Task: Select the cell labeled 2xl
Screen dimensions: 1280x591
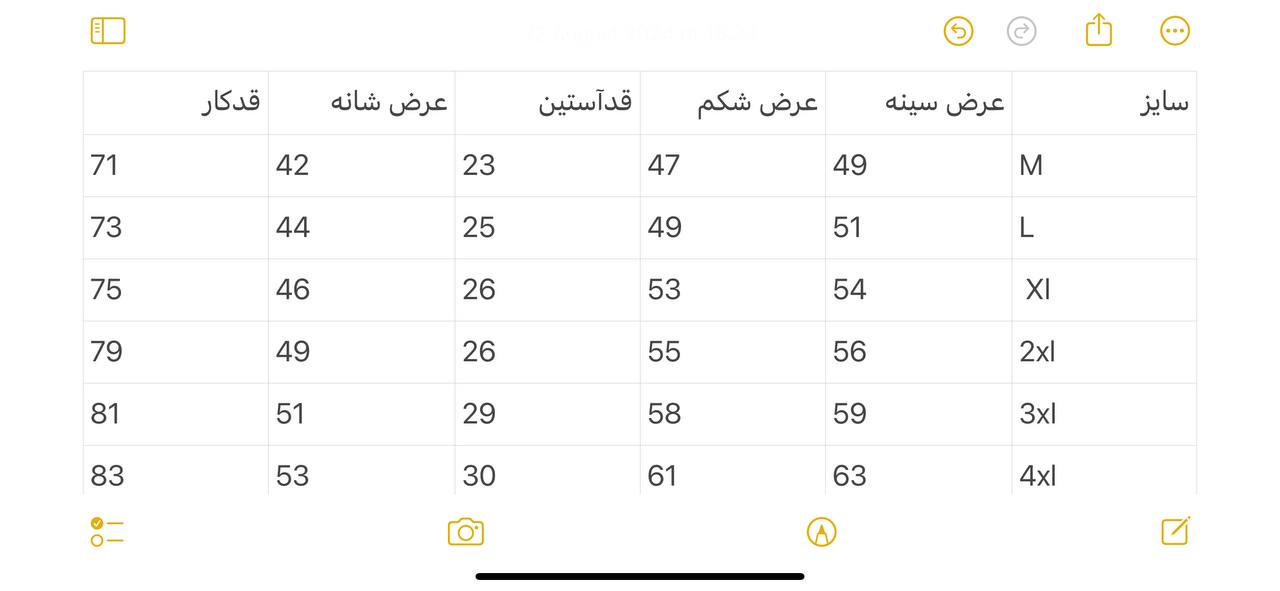Action: [1104, 352]
